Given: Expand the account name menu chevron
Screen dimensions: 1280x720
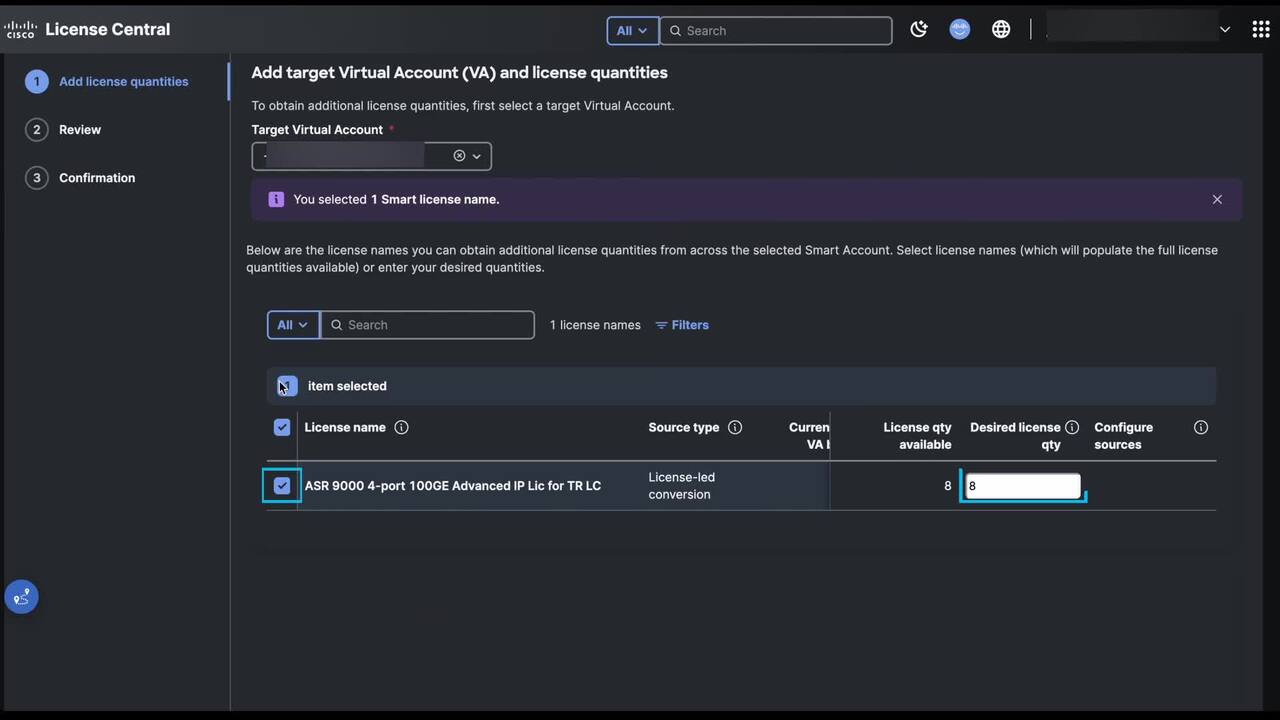Looking at the screenshot, I should coord(1225,30).
